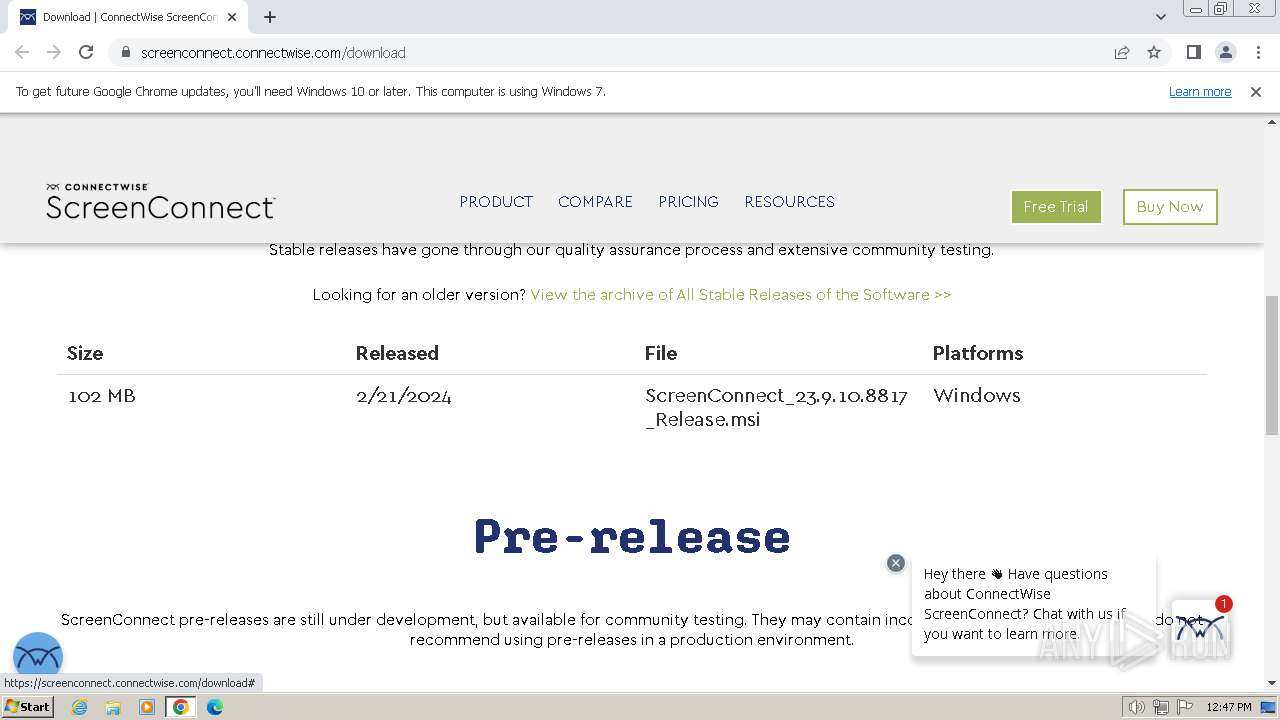Open the archive of All Stable Releases link
Image resolution: width=1280 pixels, height=720 pixels.
740,295
